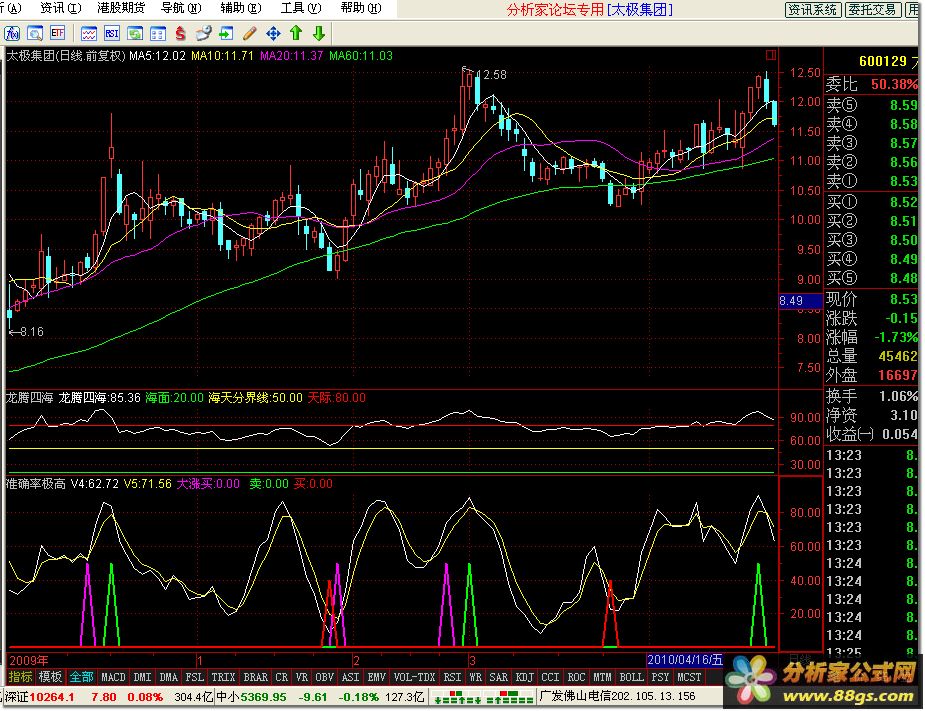Click the 龙腾四海 indicator title

coord(29,398)
